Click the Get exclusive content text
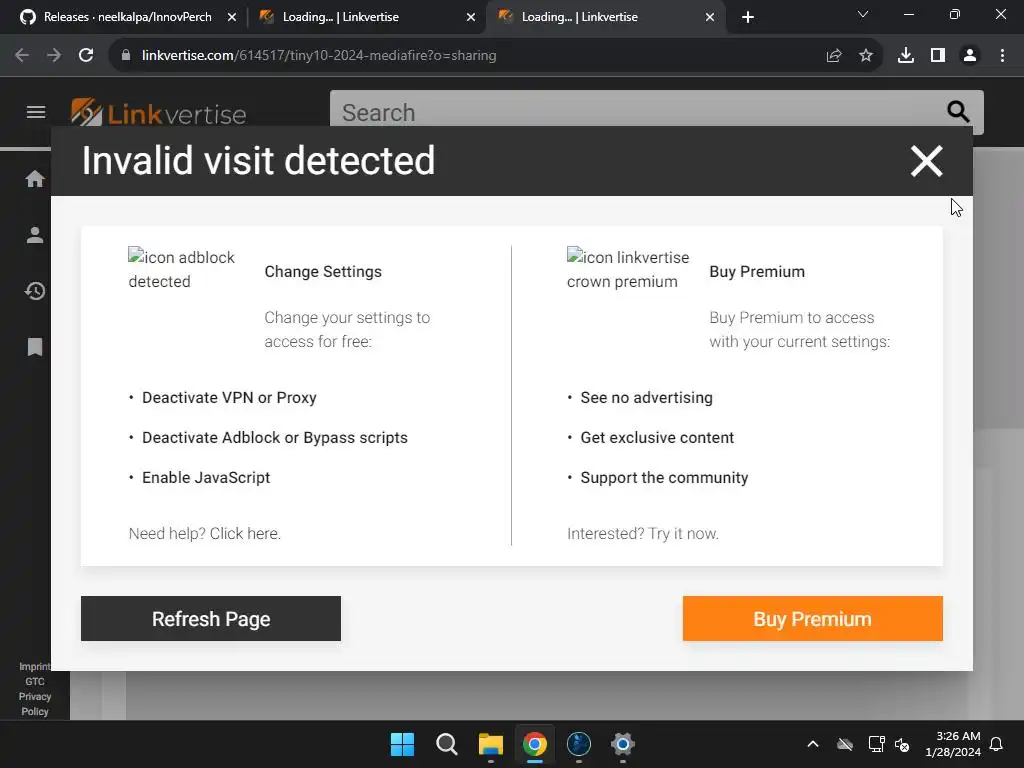The height and width of the screenshot is (768, 1024). [x=657, y=438]
